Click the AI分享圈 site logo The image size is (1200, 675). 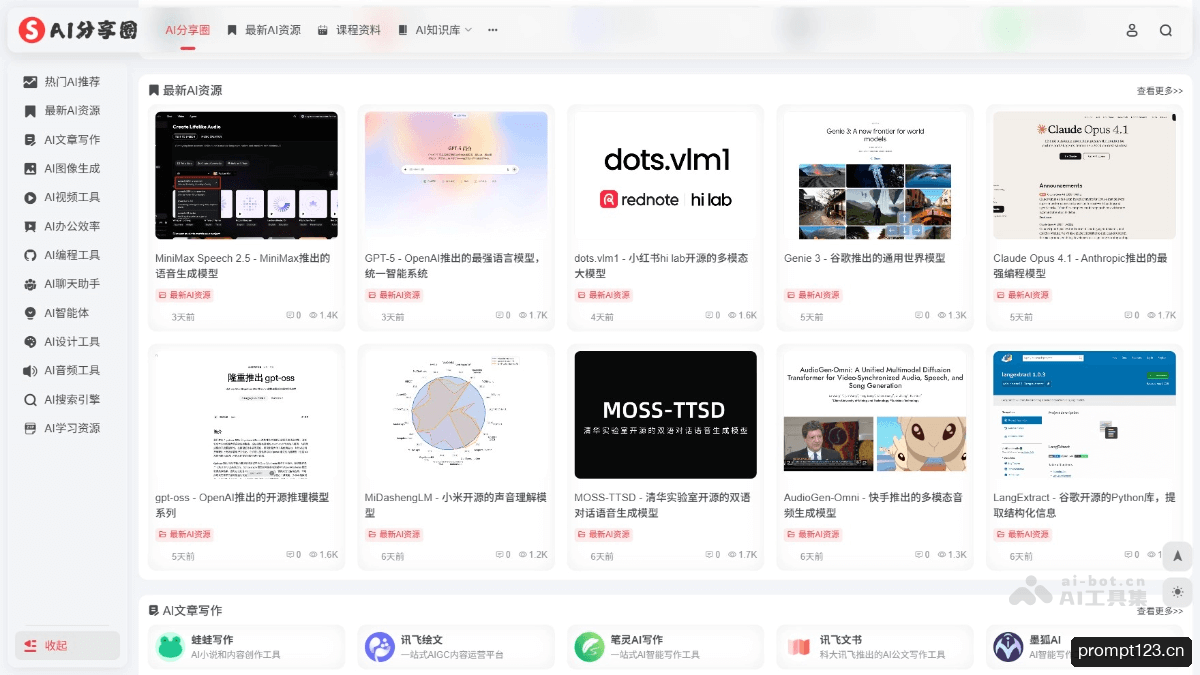(x=78, y=31)
